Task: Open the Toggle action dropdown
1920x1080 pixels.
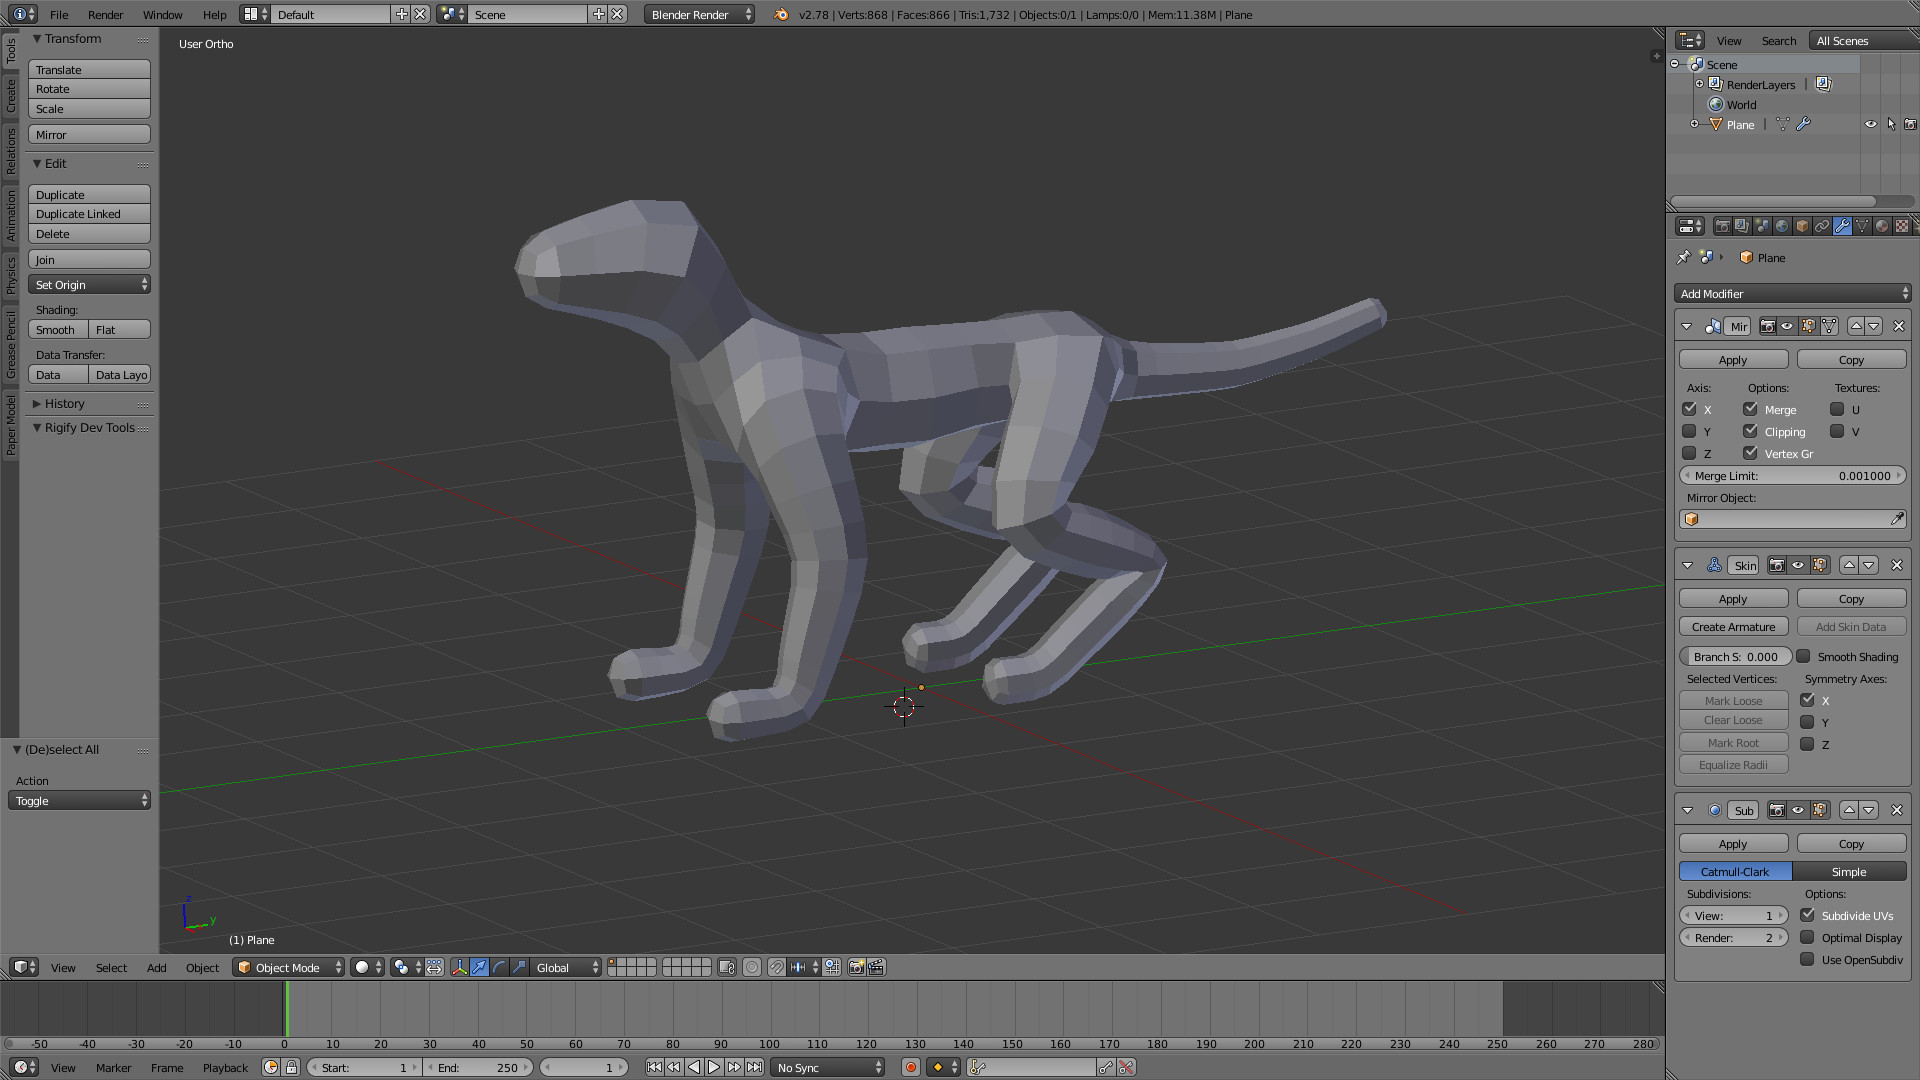Action: pos(80,801)
